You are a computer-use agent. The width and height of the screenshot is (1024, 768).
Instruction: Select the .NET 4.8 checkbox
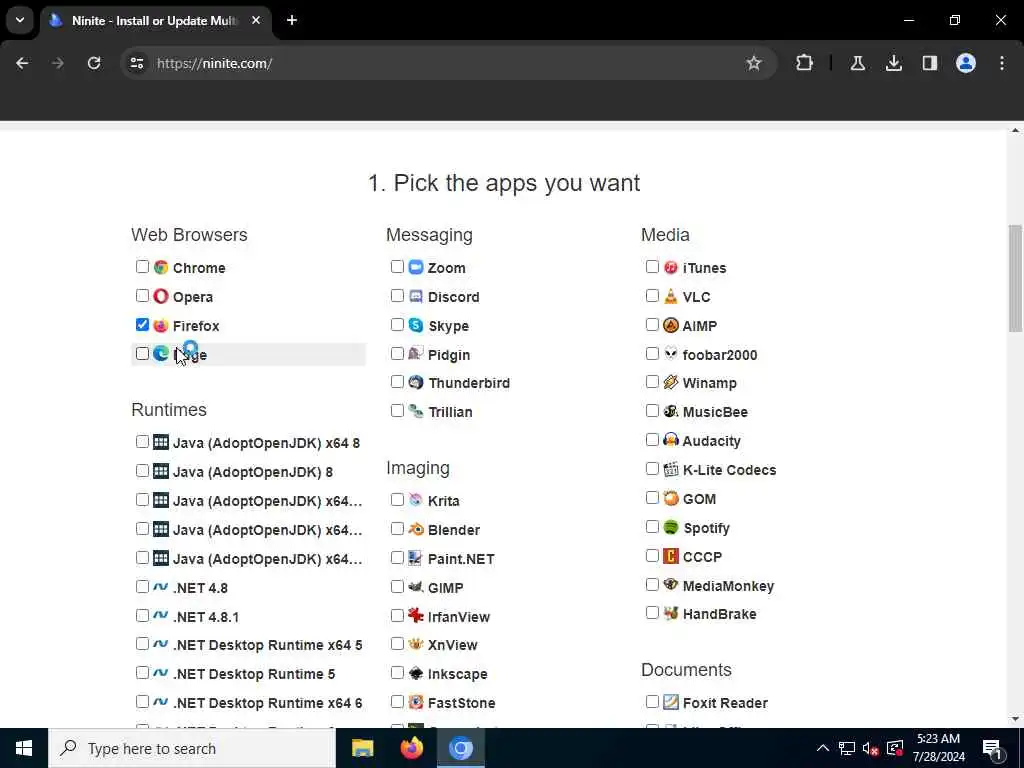point(142,586)
